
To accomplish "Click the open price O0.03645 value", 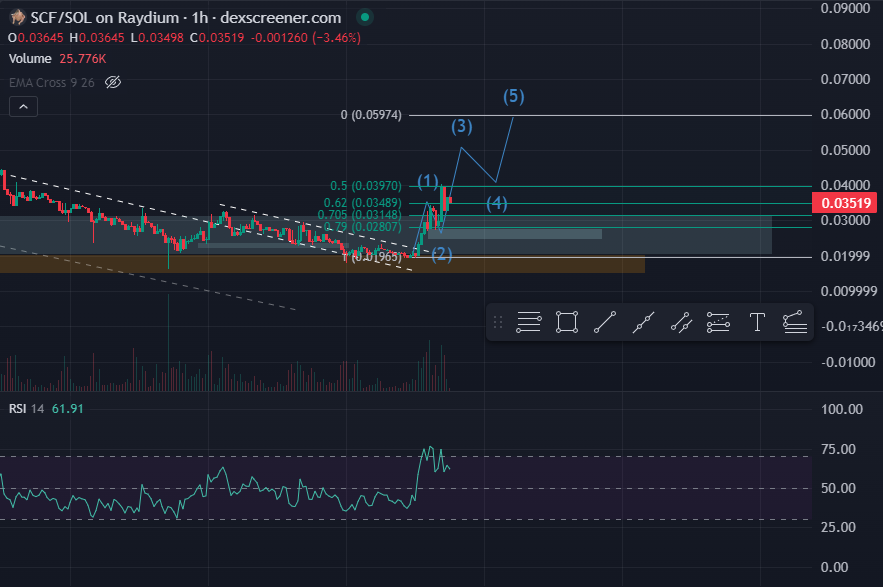I will coord(35,38).
